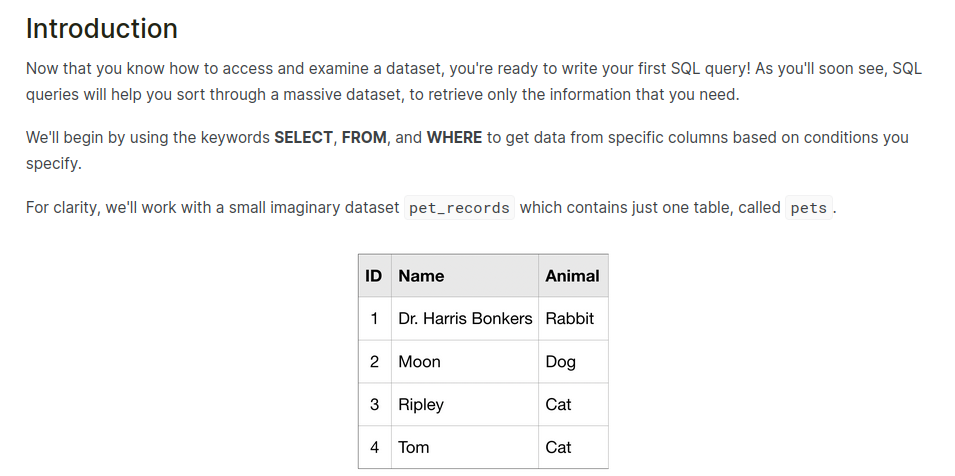955x476 pixels.
Task: Click the Name column header
Action: click(x=421, y=276)
